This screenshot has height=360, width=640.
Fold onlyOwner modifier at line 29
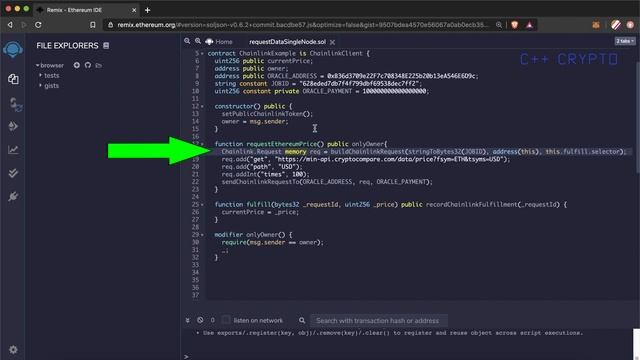click(202, 235)
